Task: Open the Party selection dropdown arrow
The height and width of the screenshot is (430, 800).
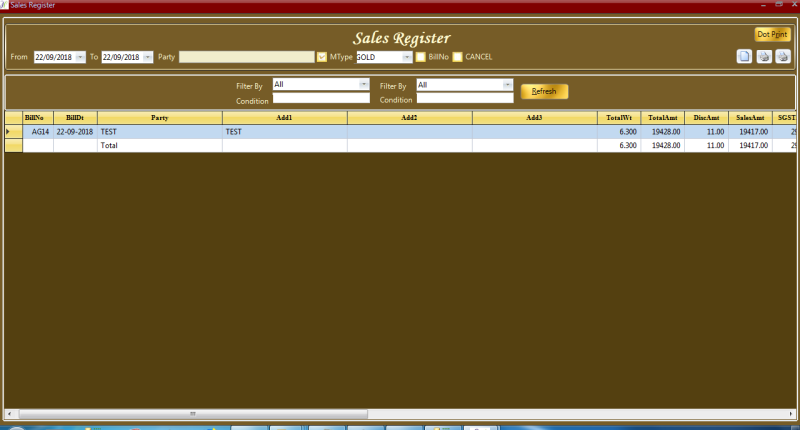Action: coord(321,57)
